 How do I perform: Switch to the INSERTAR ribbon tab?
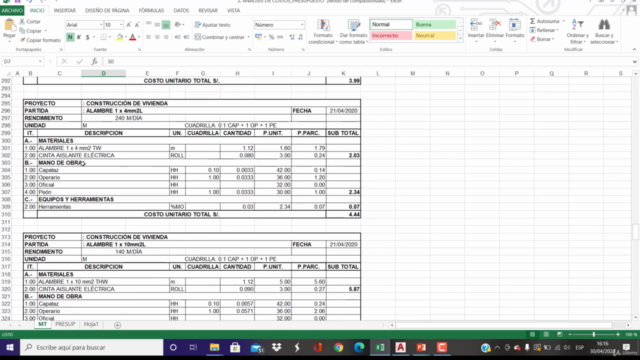pos(64,10)
